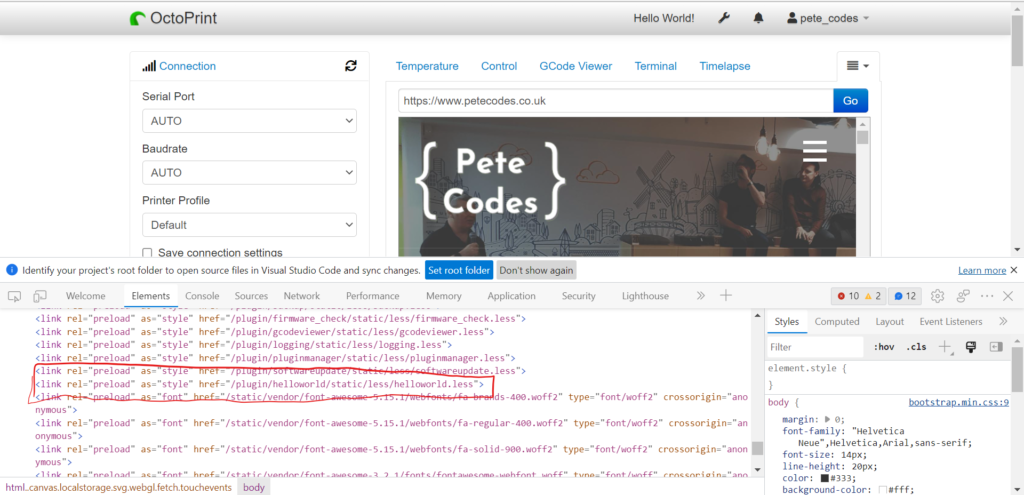The image size is (1024, 495).
Task: Click the Go button
Action: [850, 101]
